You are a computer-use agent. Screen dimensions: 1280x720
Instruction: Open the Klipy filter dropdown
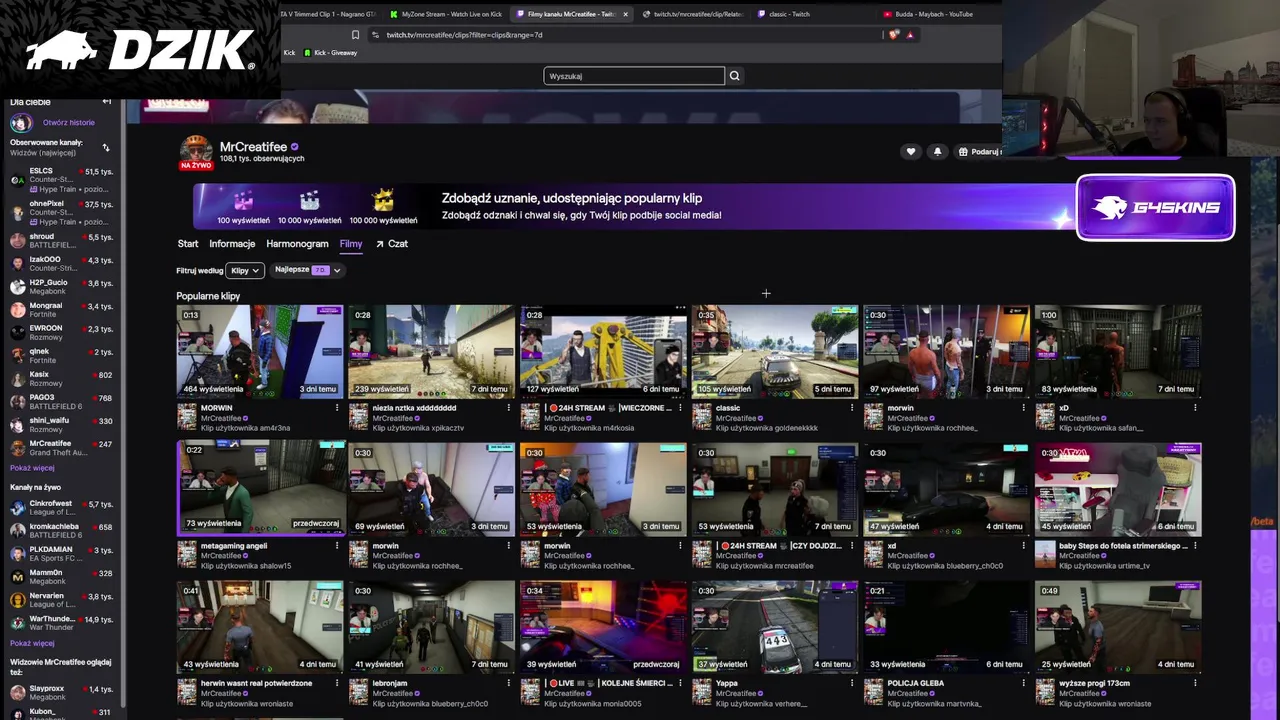click(x=245, y=270)
